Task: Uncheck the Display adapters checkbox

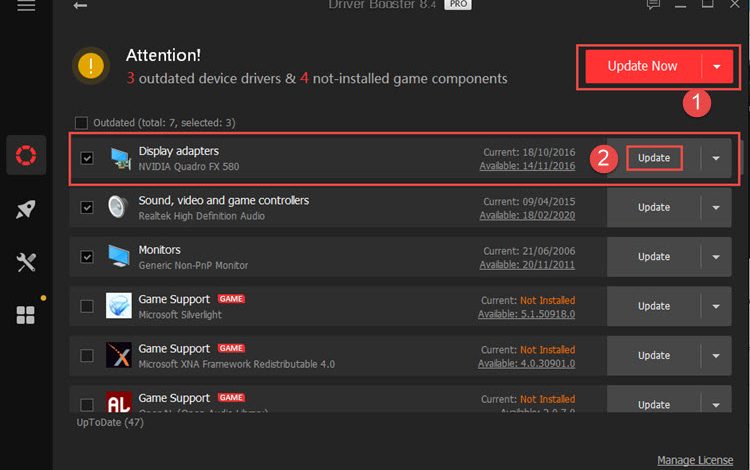Action: (87, 158)
